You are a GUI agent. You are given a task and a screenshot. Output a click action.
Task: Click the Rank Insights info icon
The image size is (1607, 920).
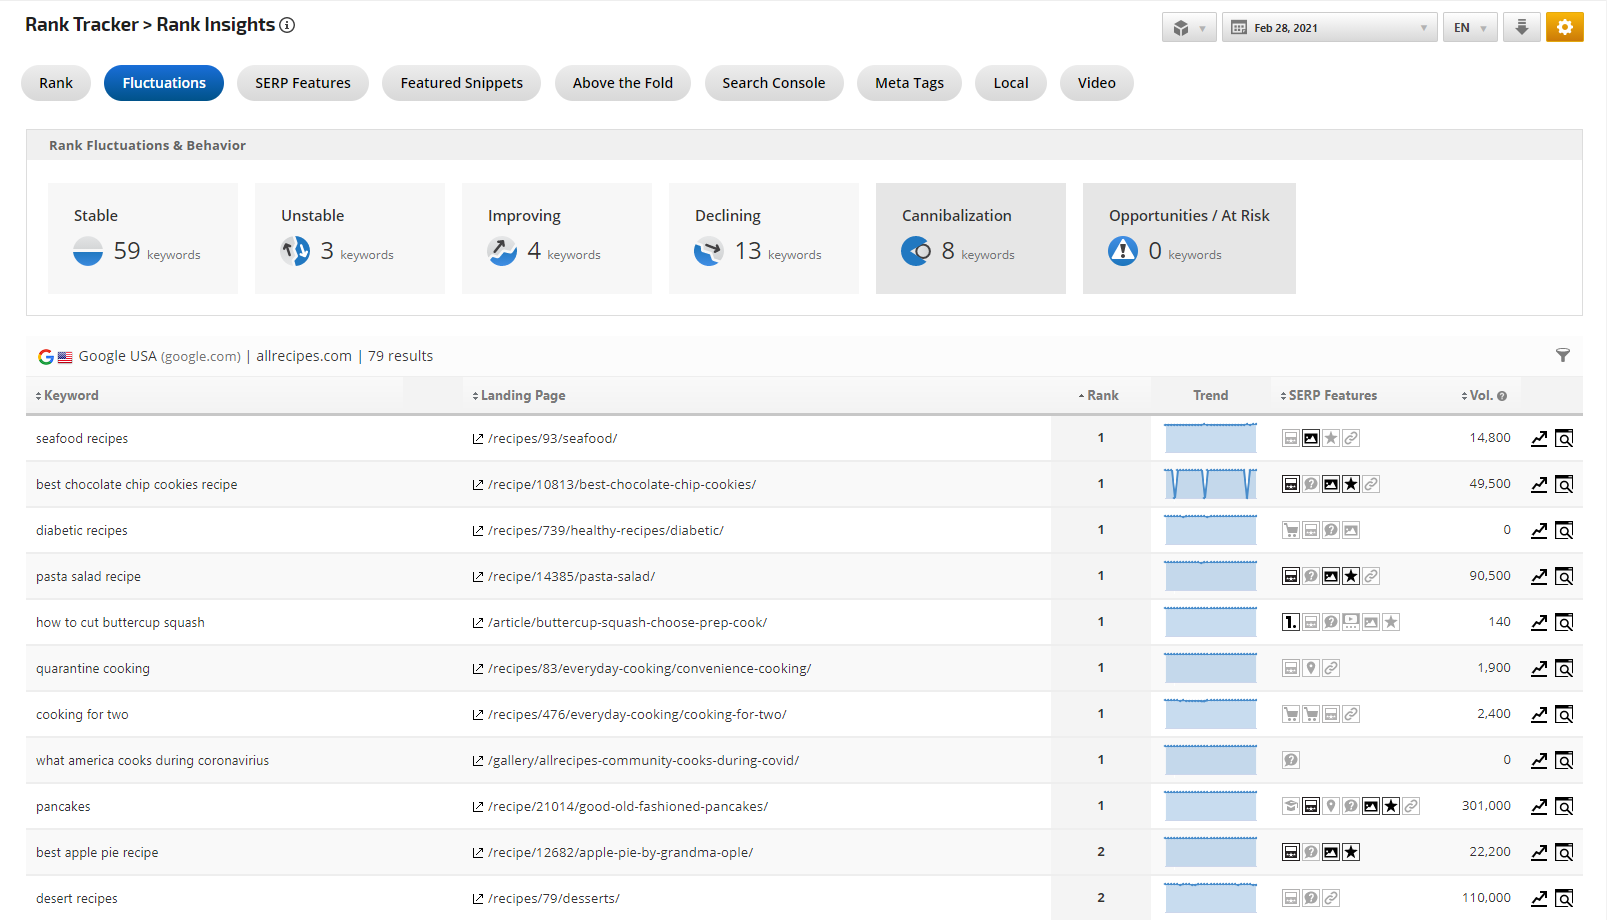click(287, 25)
